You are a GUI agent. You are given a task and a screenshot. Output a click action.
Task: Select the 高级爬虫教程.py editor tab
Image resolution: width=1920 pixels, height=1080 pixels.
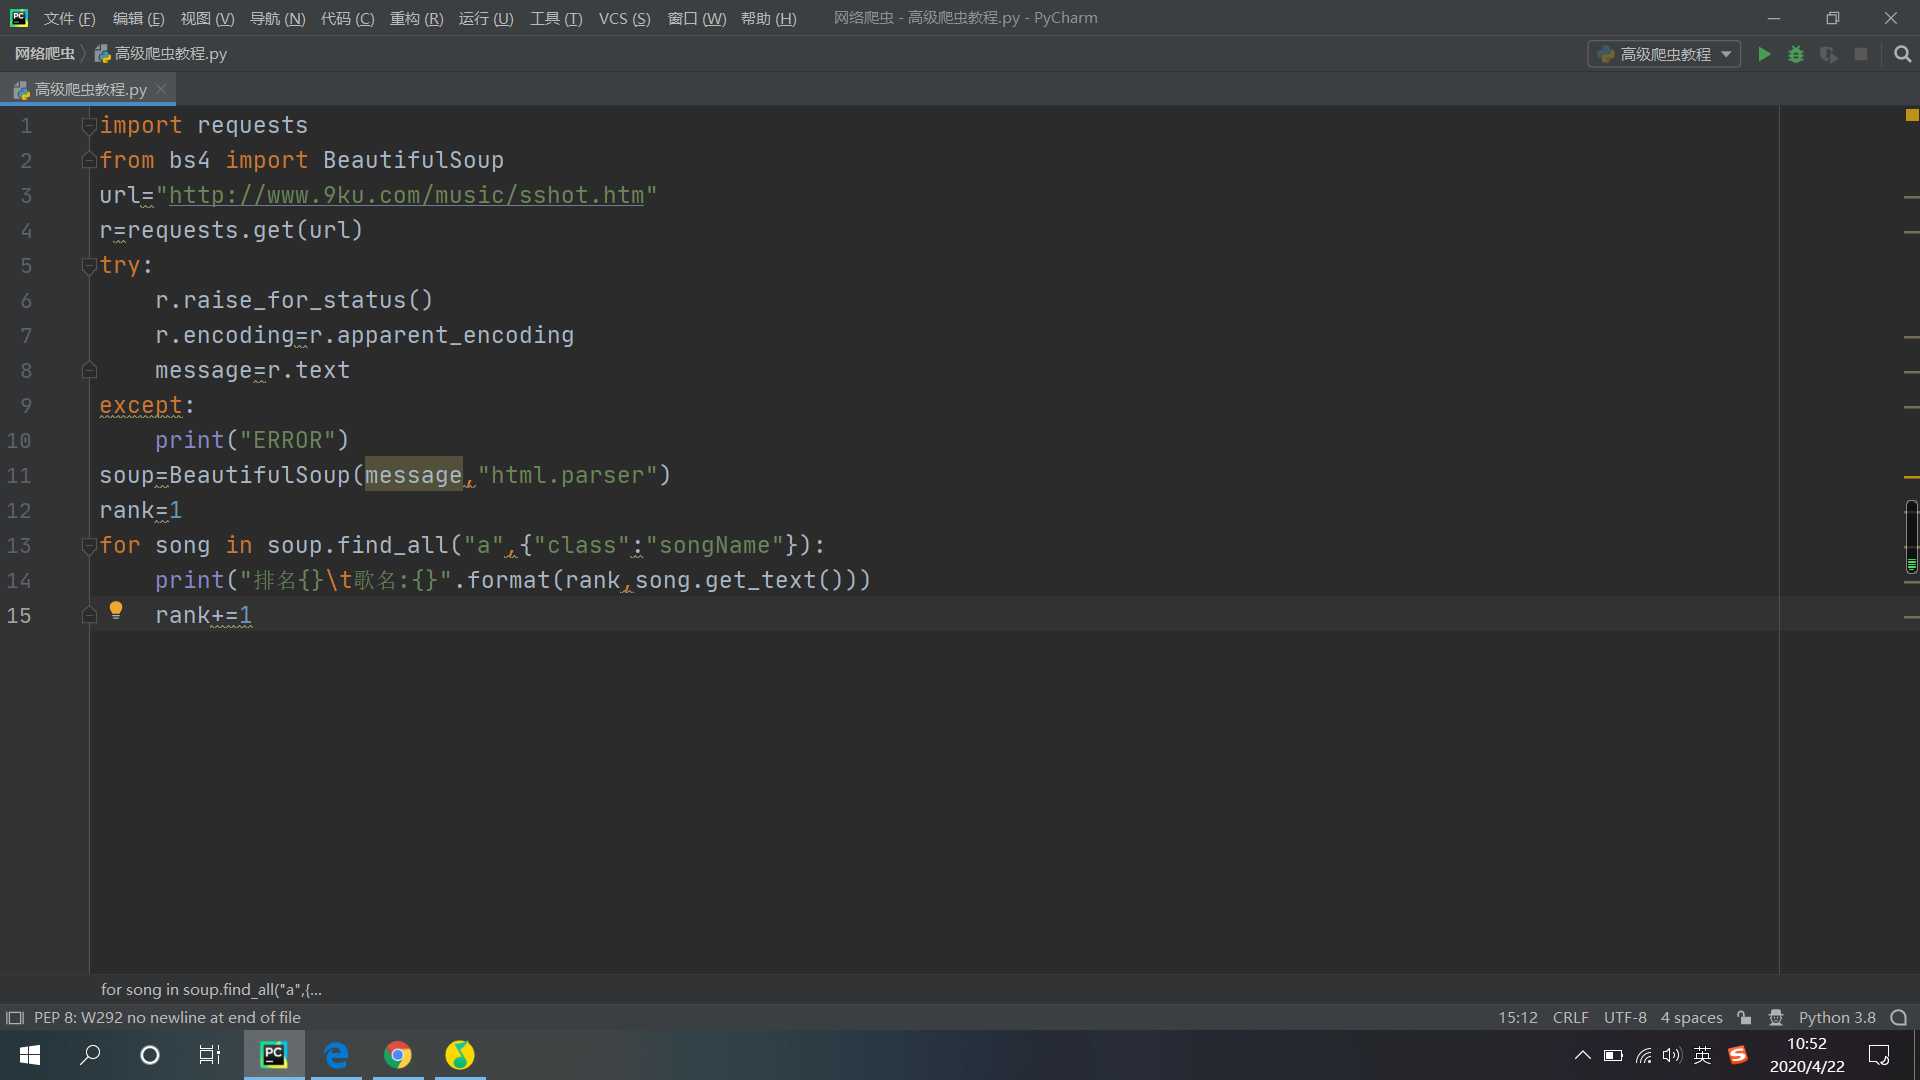click(x=88, y=89)
